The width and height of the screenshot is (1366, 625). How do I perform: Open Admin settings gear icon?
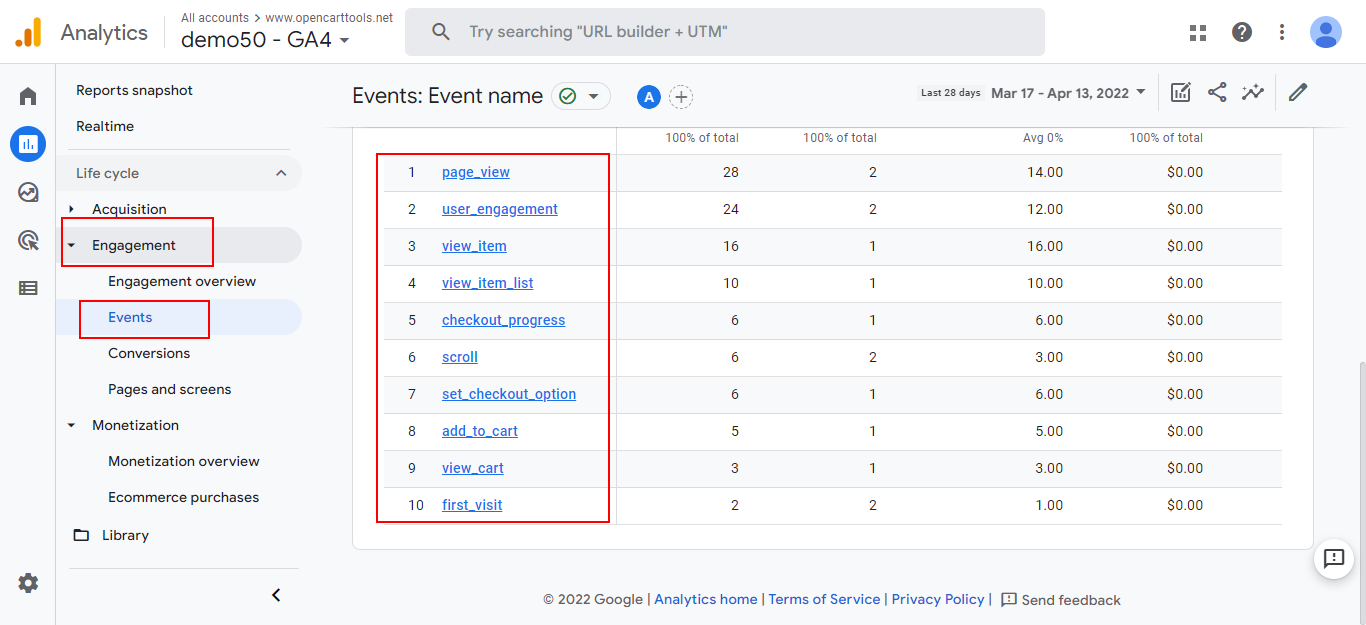tap(28, 583)
